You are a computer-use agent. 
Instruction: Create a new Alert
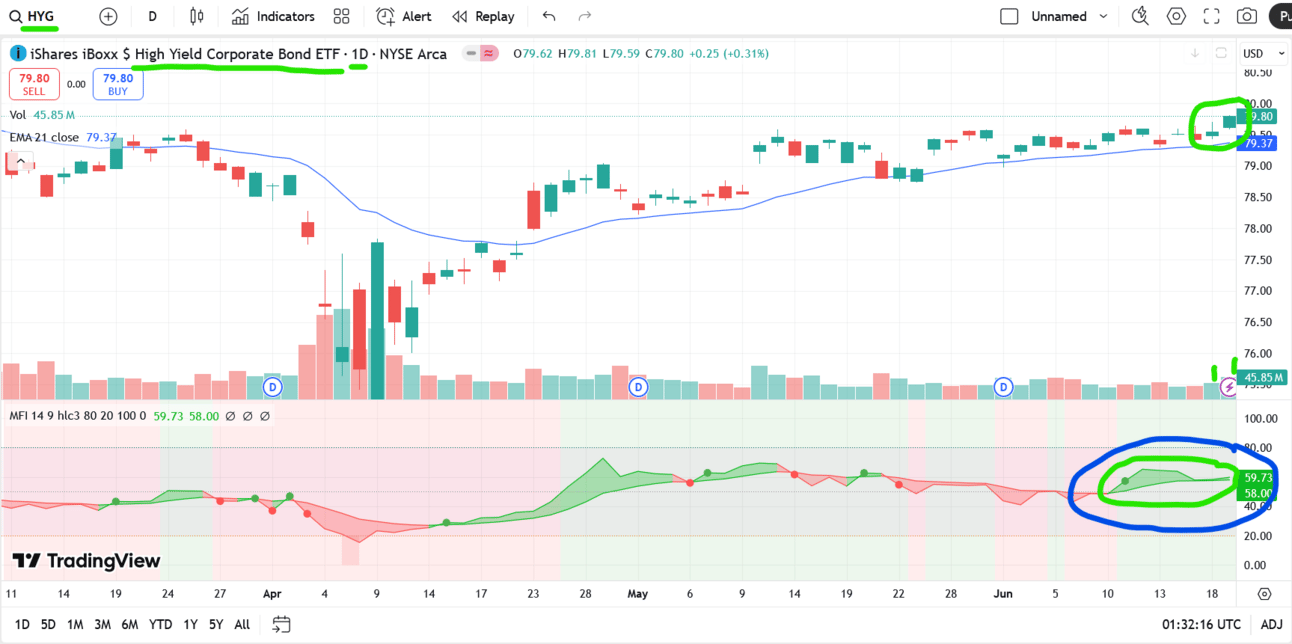point(404,16)
